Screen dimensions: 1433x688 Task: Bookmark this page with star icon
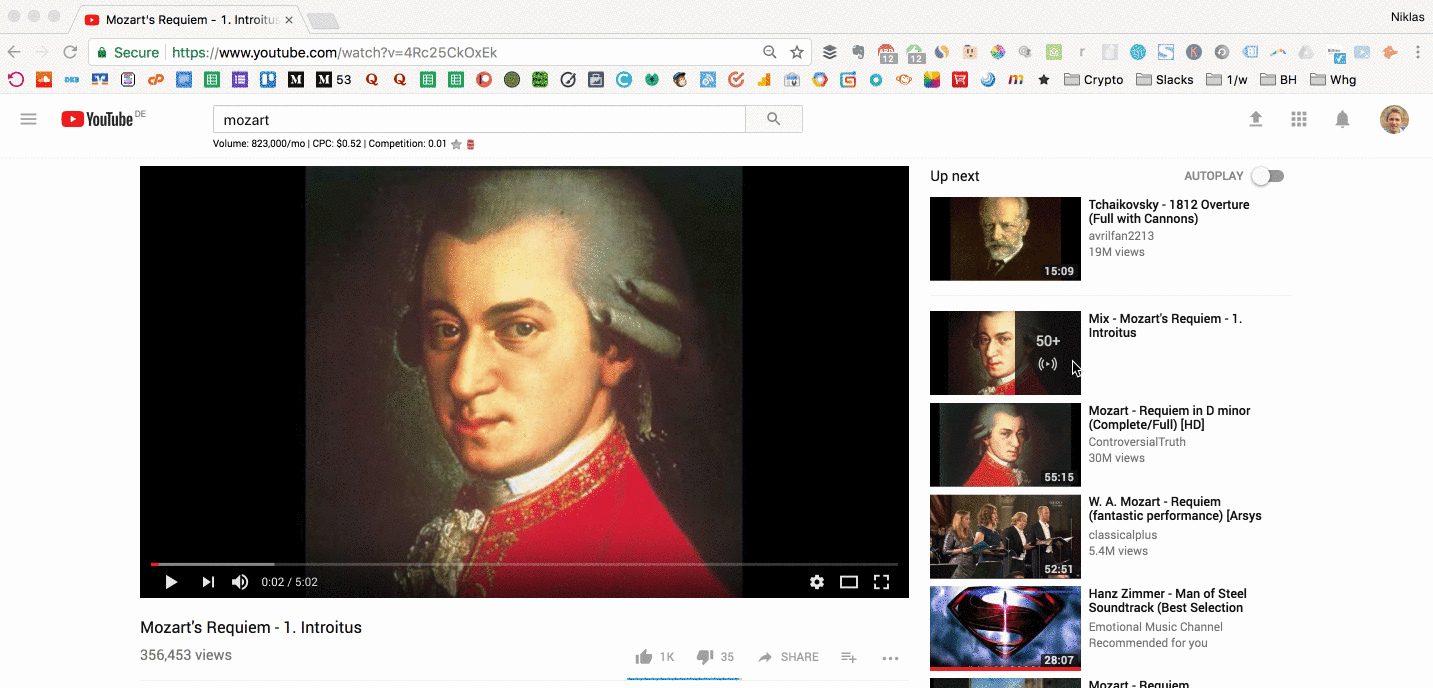tap(797, 52)
